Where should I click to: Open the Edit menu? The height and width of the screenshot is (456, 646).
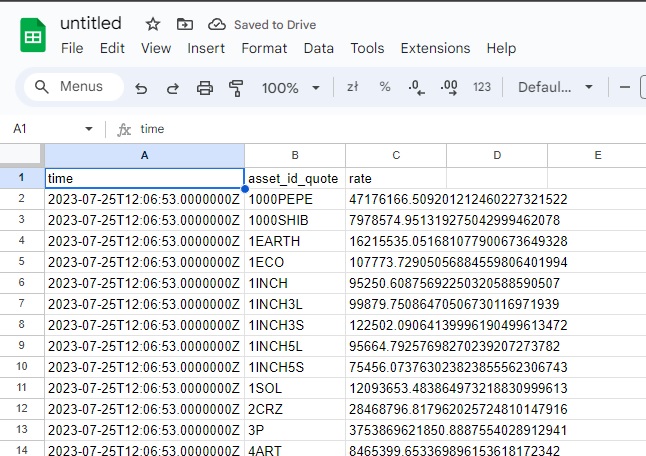point(112,48)
